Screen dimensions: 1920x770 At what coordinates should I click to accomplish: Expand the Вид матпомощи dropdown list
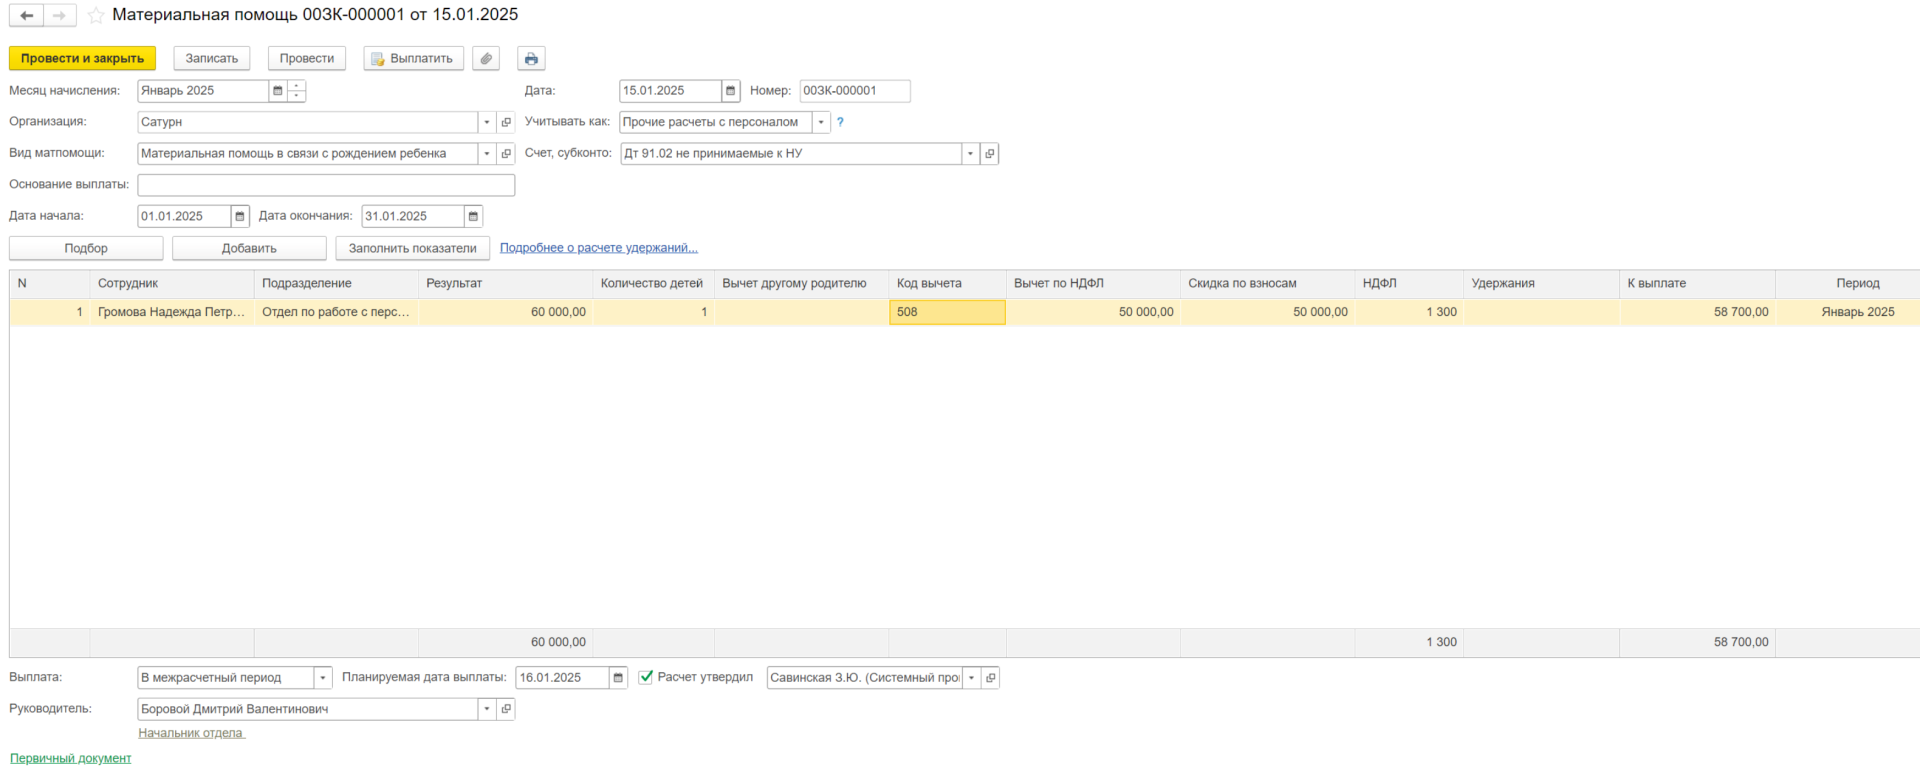tap(487, 154)
